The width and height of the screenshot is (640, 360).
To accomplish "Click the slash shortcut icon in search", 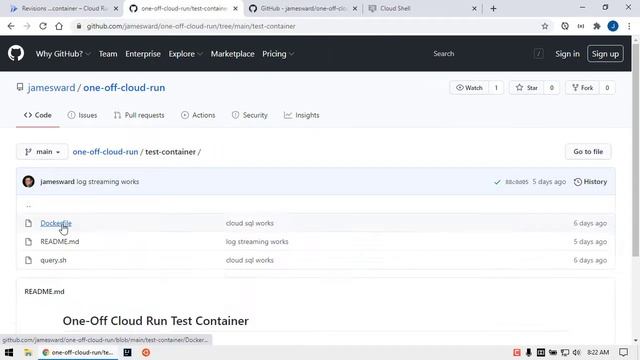I will [x=538, y=53].
